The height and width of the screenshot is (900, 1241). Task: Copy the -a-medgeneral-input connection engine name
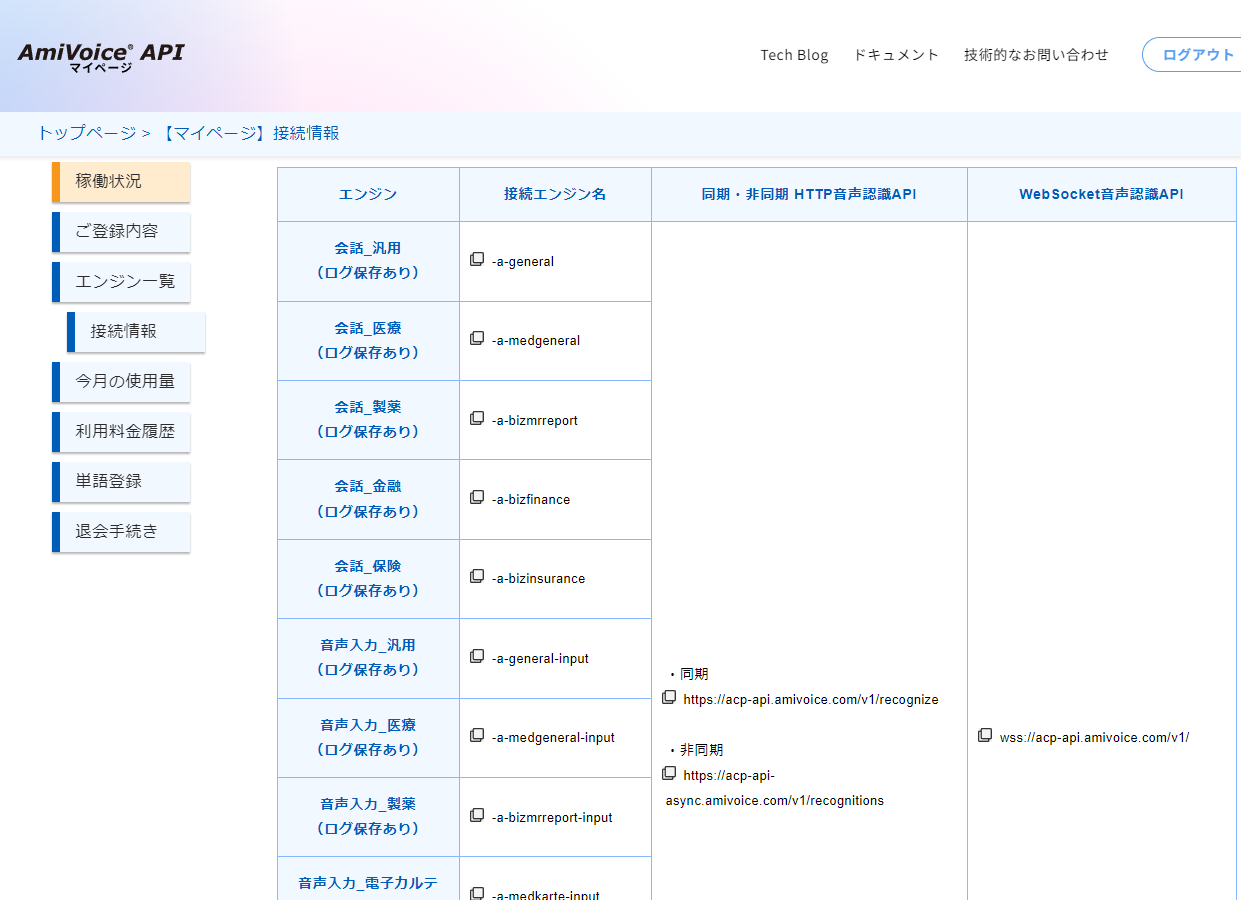(x=477, y=734)
